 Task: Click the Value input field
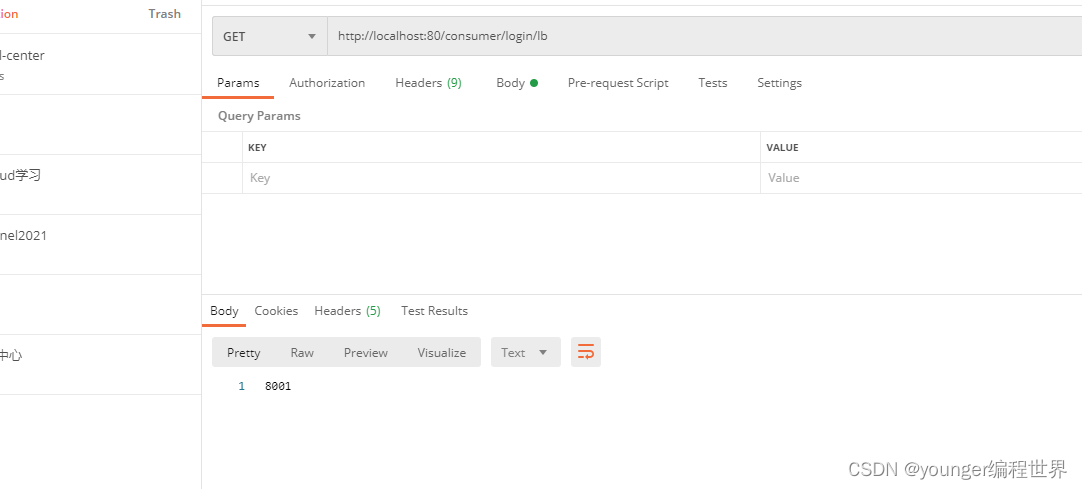coord(921,178)
